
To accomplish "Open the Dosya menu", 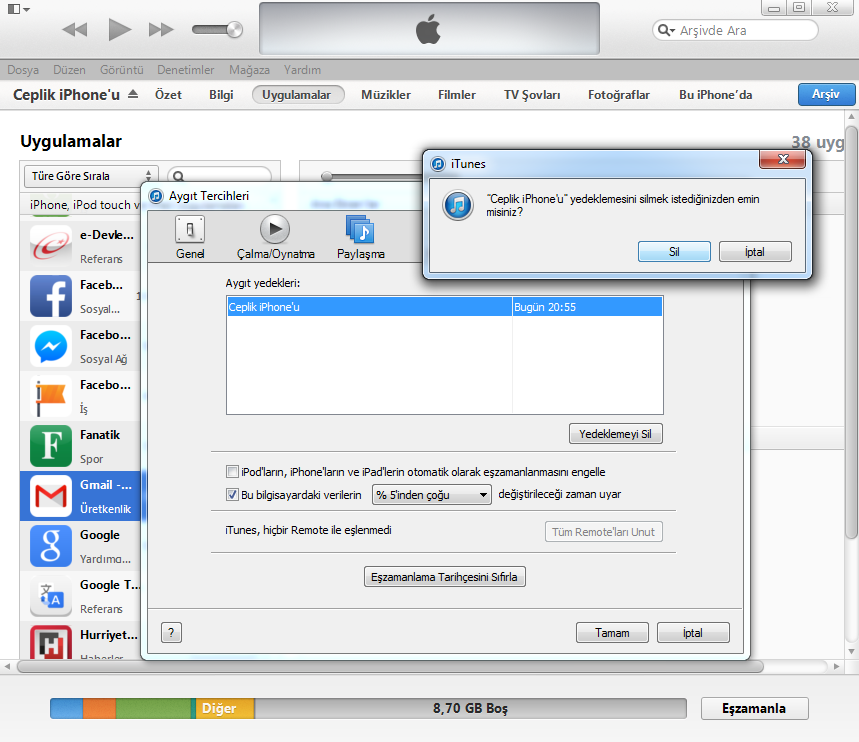I will click(x=23, y=70).
